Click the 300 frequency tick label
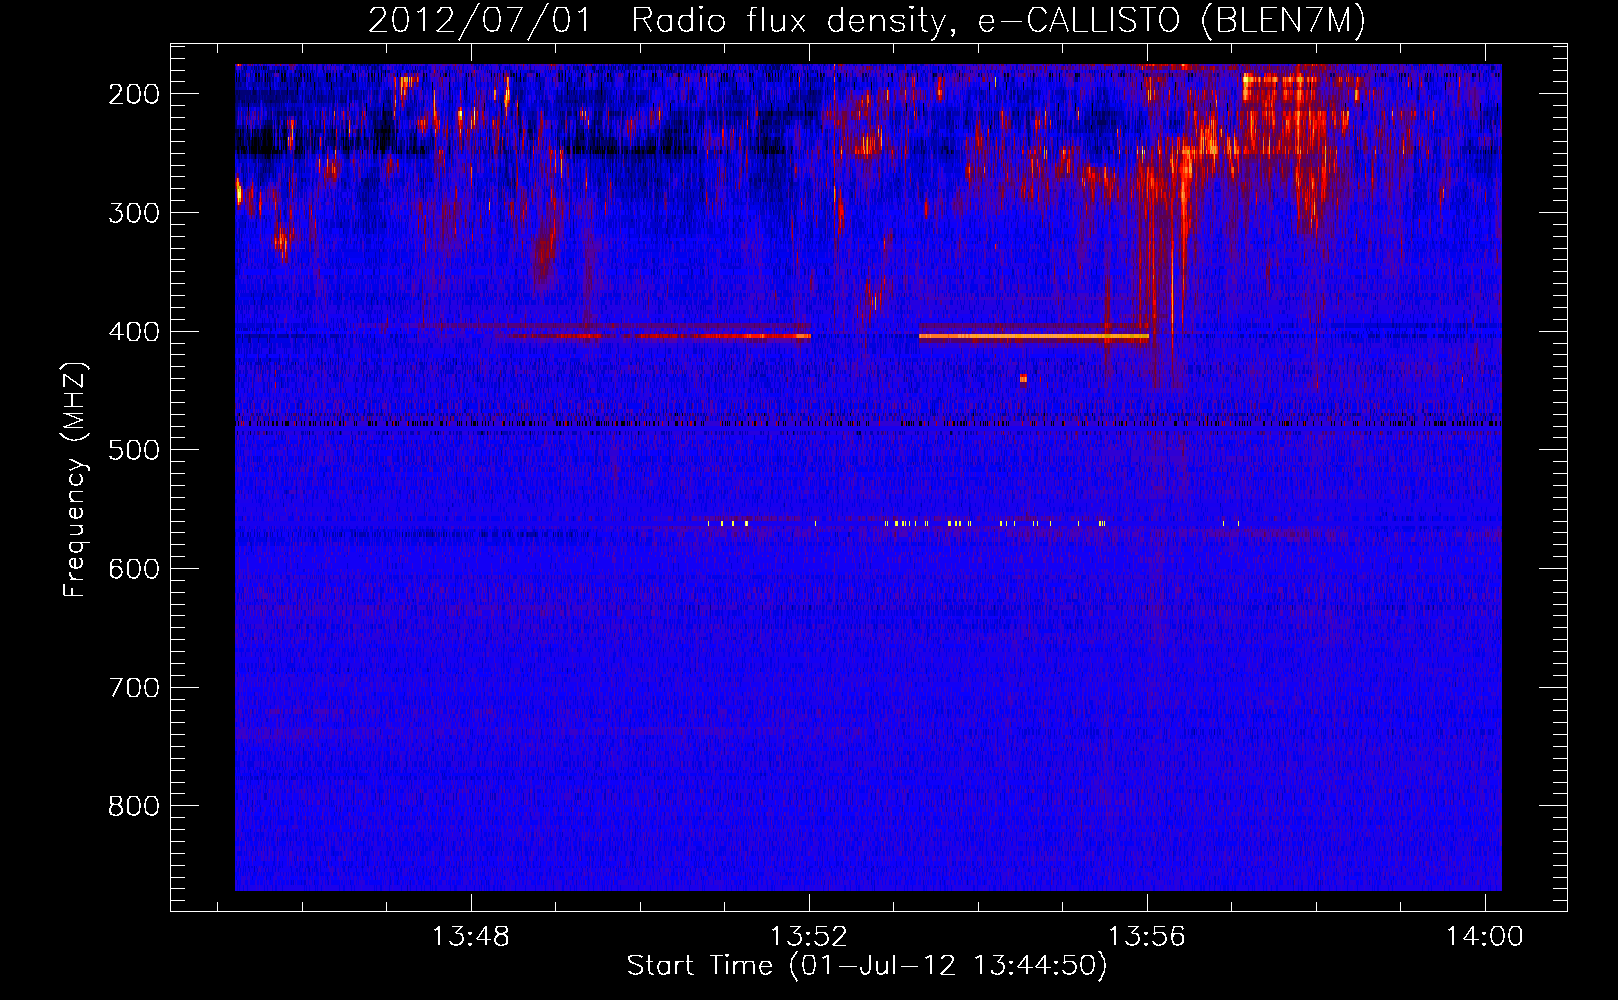The height and width of the screenshot is (1000, 1618). pos(133,213)
